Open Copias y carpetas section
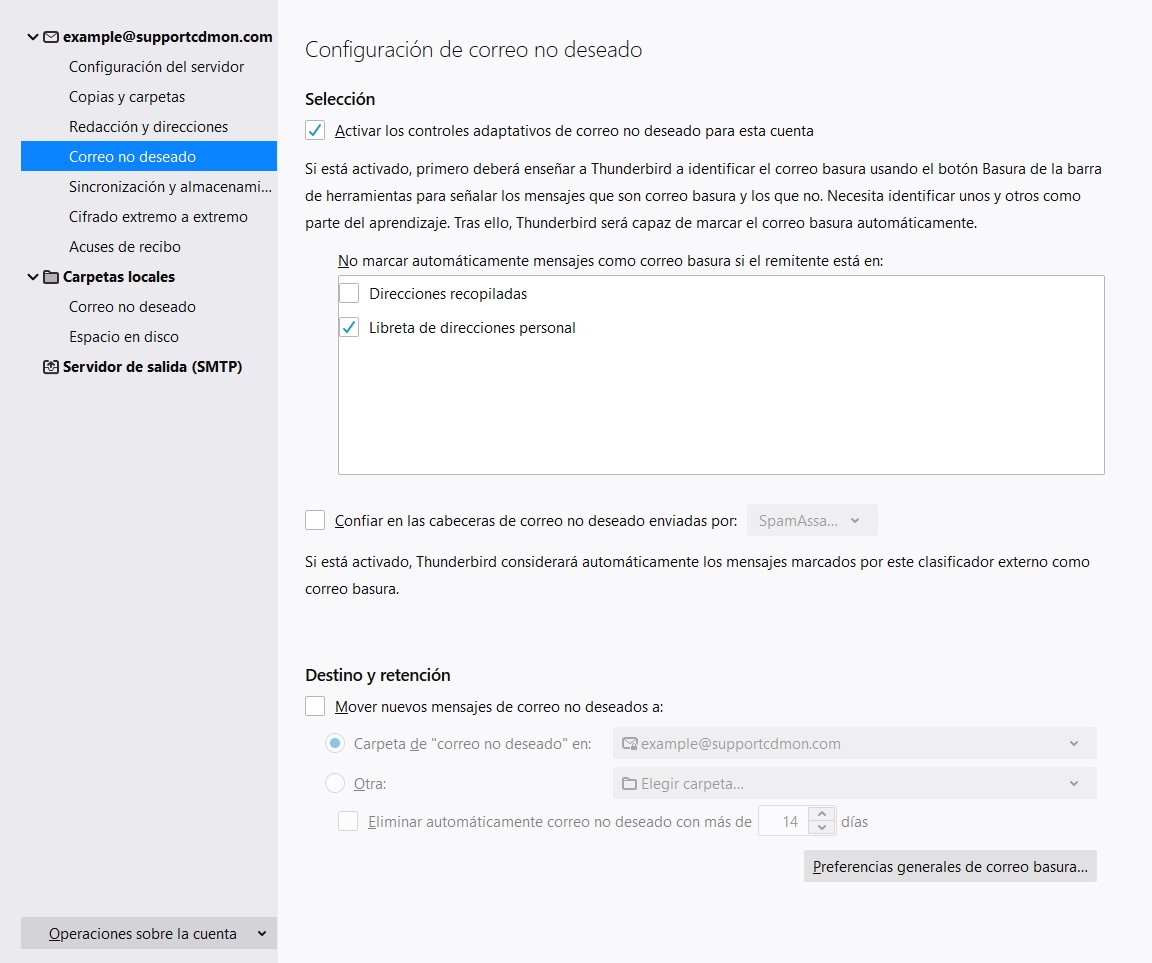1152x963 pixels. [127, 97]
